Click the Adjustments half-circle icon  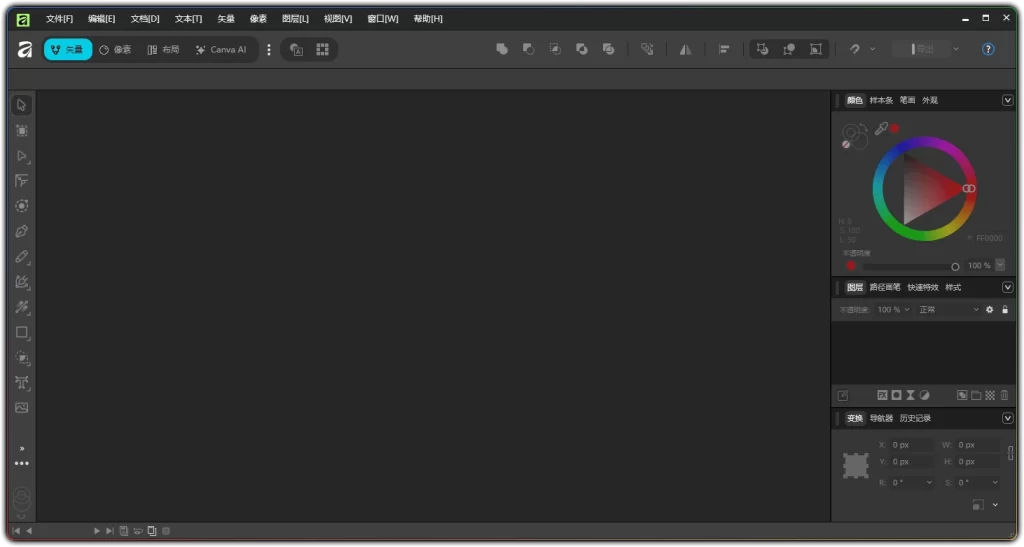pyautogui.click(x=924, y=395)
